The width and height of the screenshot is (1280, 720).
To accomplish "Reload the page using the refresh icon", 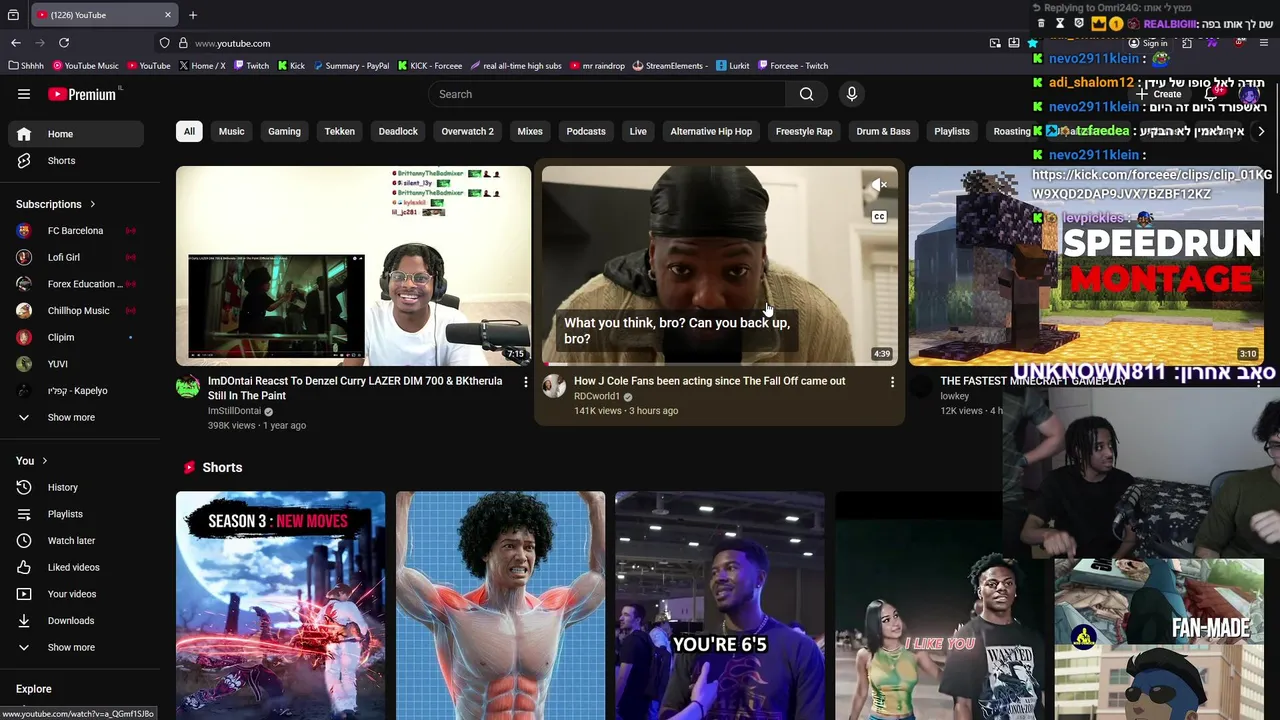I will (64, 43).
